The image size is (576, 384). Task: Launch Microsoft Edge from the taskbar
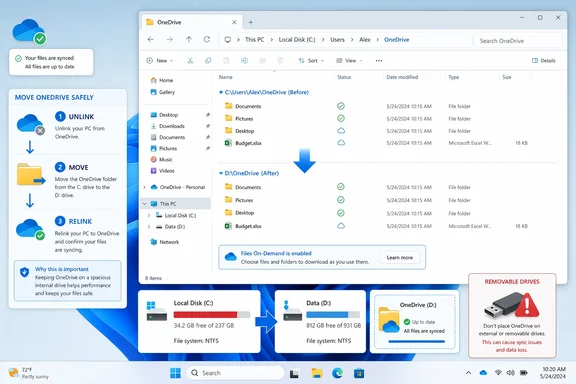pos(338,373)
